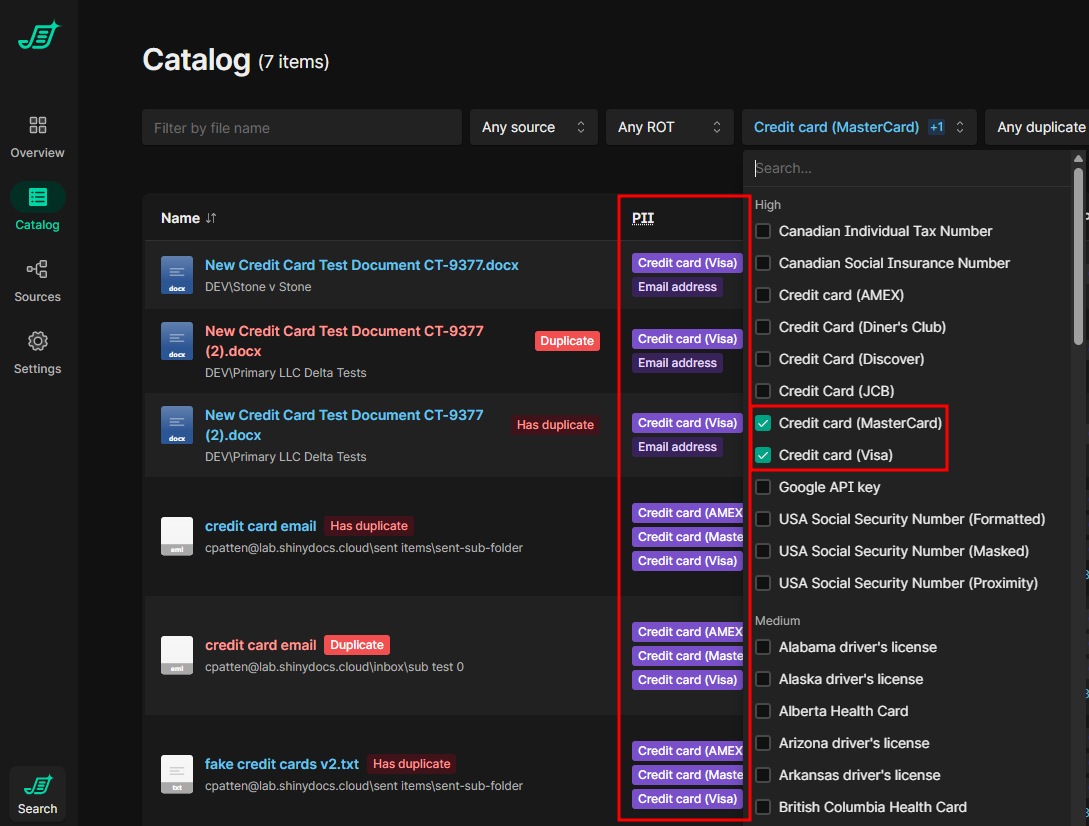Enable the Credit card (AMEX) filter checkbox
This screenshot has width=1089, height=826.
[763, 295]
